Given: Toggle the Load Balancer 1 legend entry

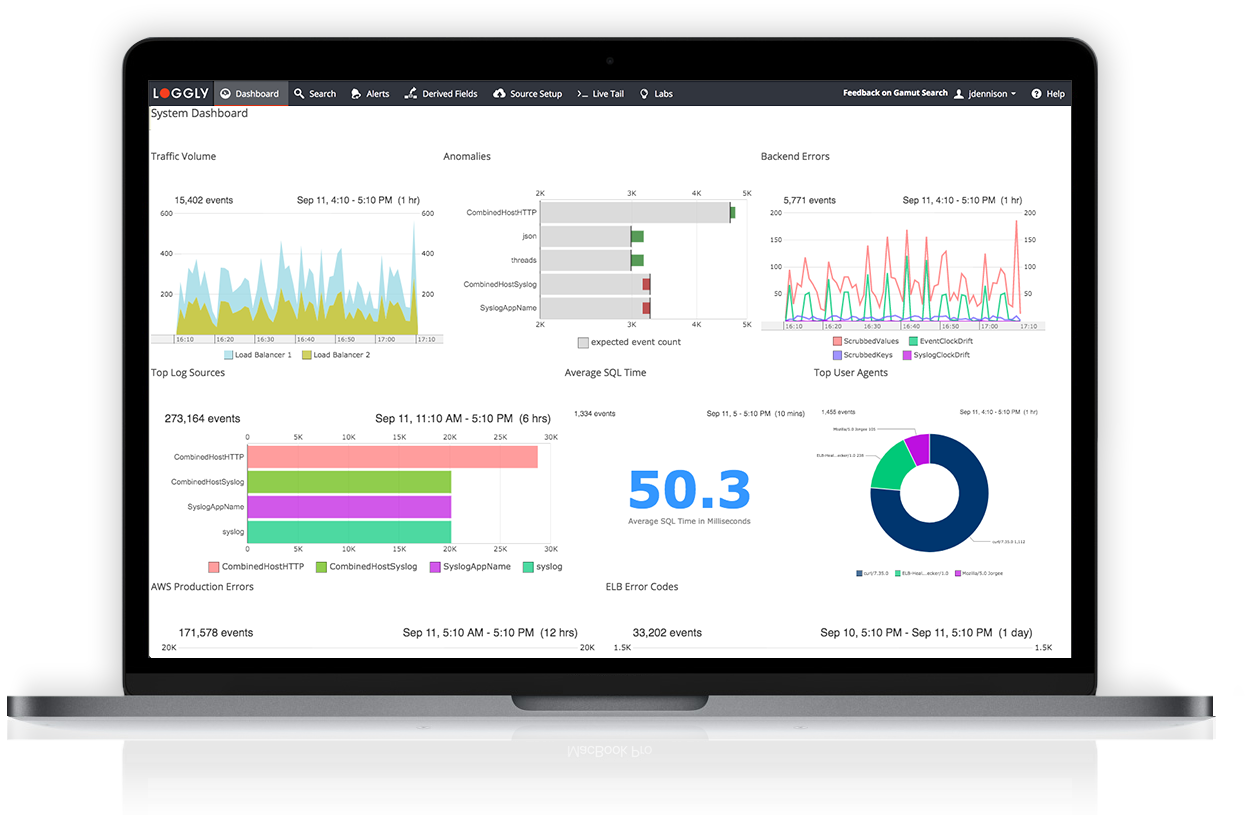Looking at the screenshot, I should tap(258, 355).
